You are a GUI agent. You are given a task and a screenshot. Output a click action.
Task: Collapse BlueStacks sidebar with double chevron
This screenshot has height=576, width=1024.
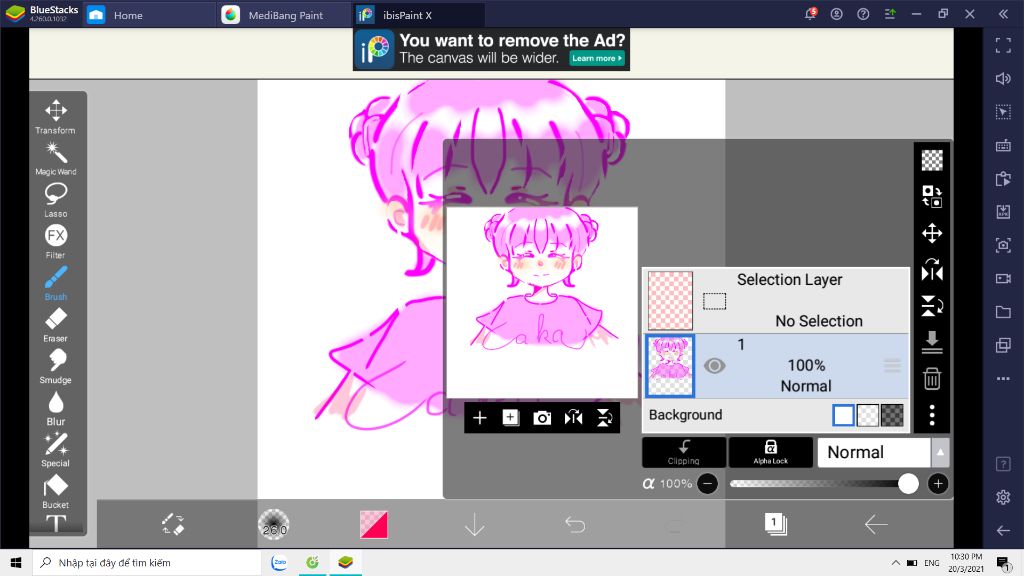(x=1004, y=14)
